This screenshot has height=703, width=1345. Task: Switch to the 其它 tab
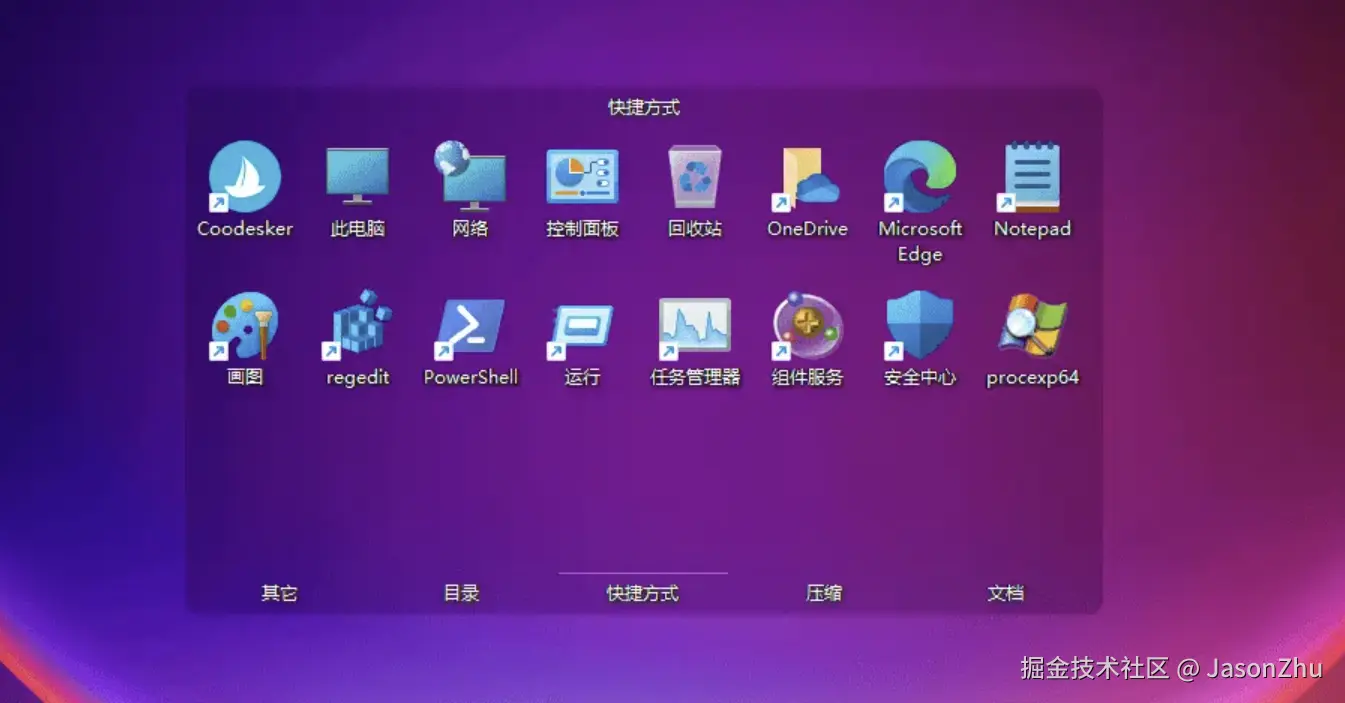[x=280, y=593]
